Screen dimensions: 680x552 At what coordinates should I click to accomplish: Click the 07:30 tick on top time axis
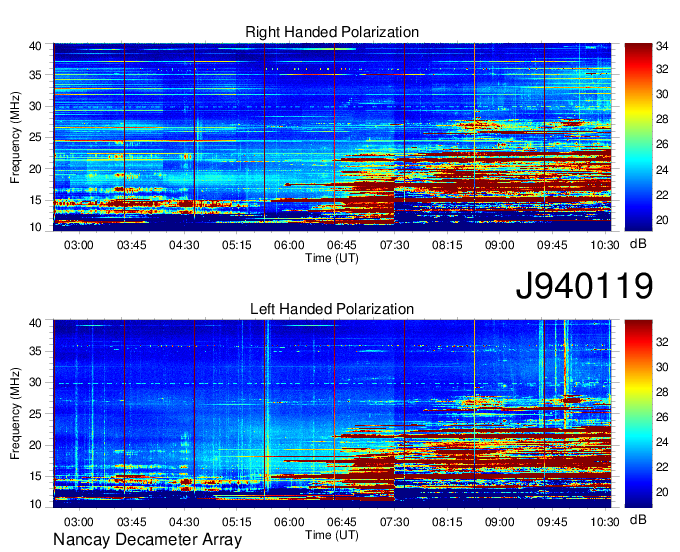[x=394, y=245]
